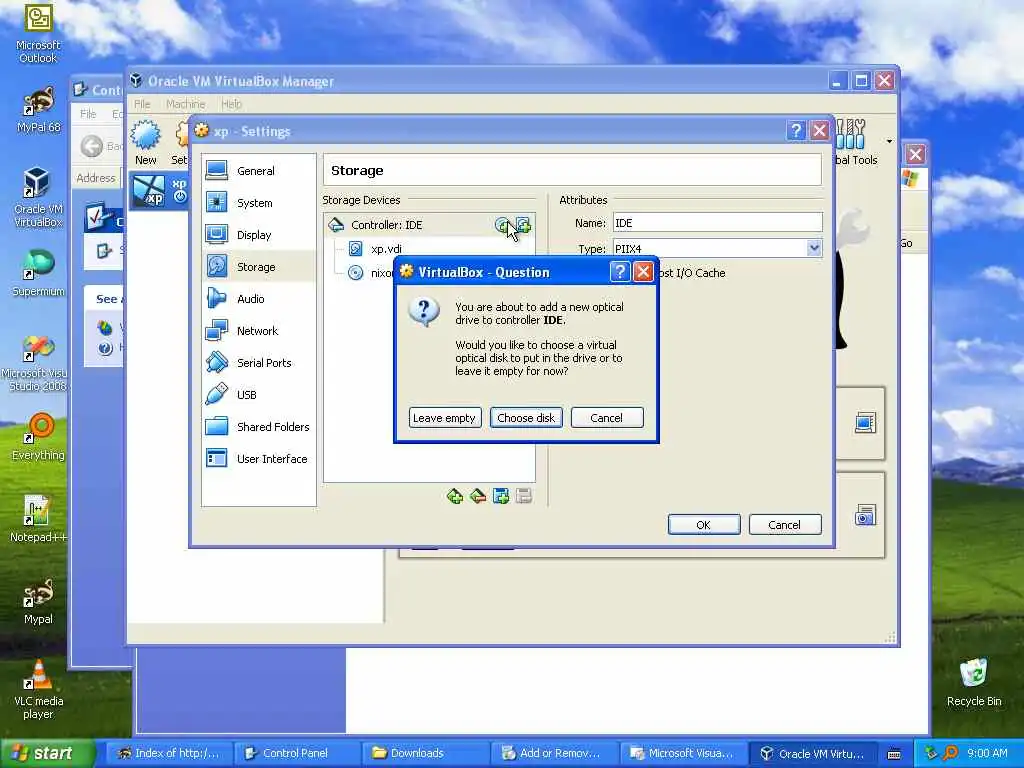
Task: Click the USB plug icon
Action: coord(216,394)
